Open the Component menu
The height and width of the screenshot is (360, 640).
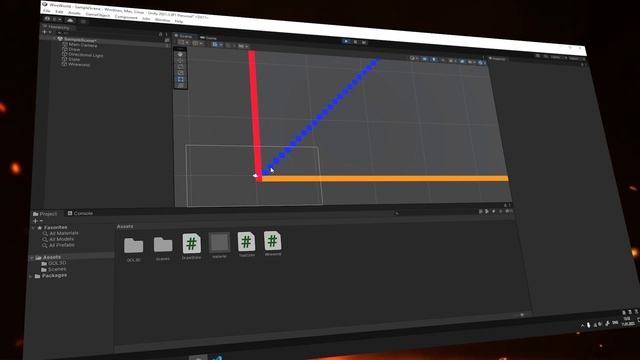[126, 17]
